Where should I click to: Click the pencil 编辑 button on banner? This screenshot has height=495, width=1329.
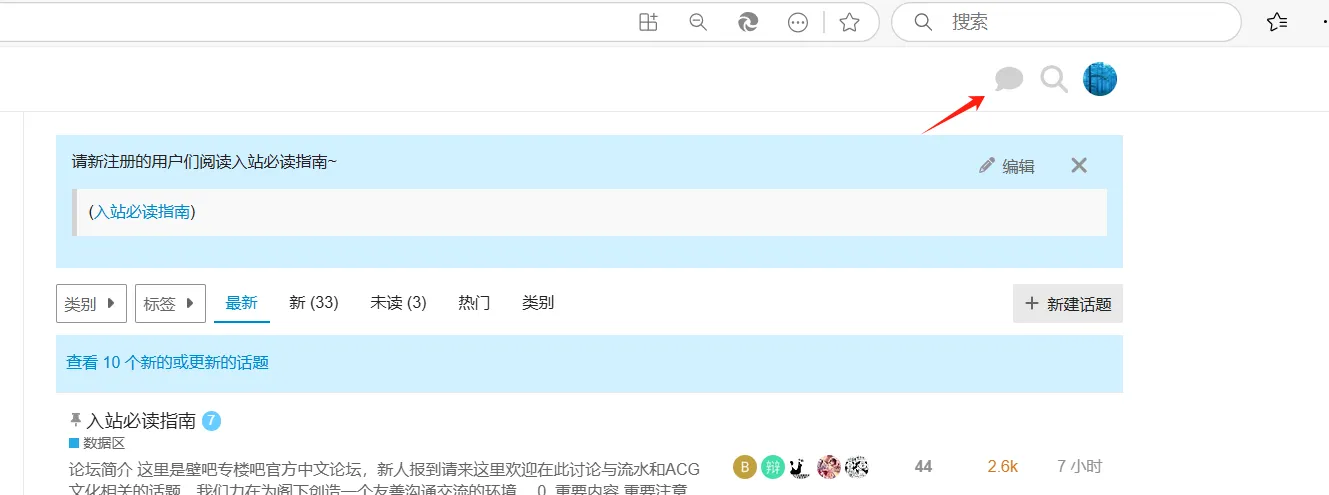pos(1007,166)
